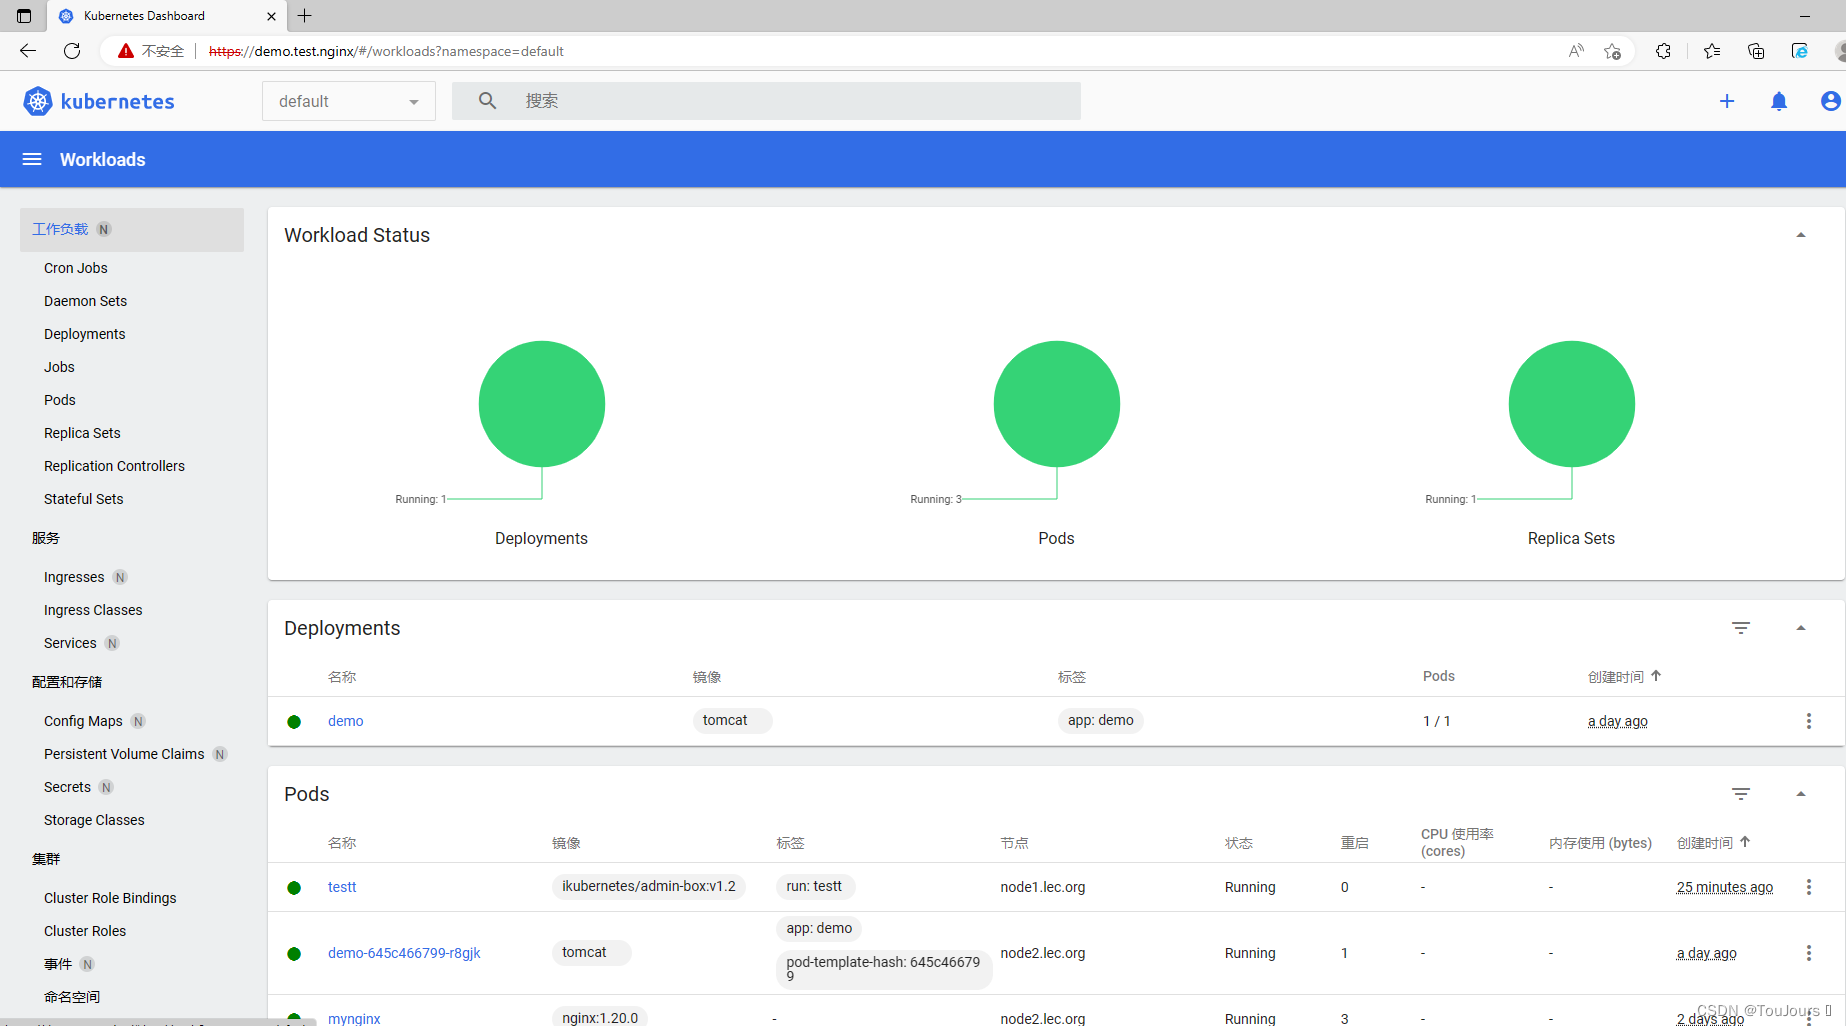
Task: Open the filter icon in Pods panel
Action: 1741,794
